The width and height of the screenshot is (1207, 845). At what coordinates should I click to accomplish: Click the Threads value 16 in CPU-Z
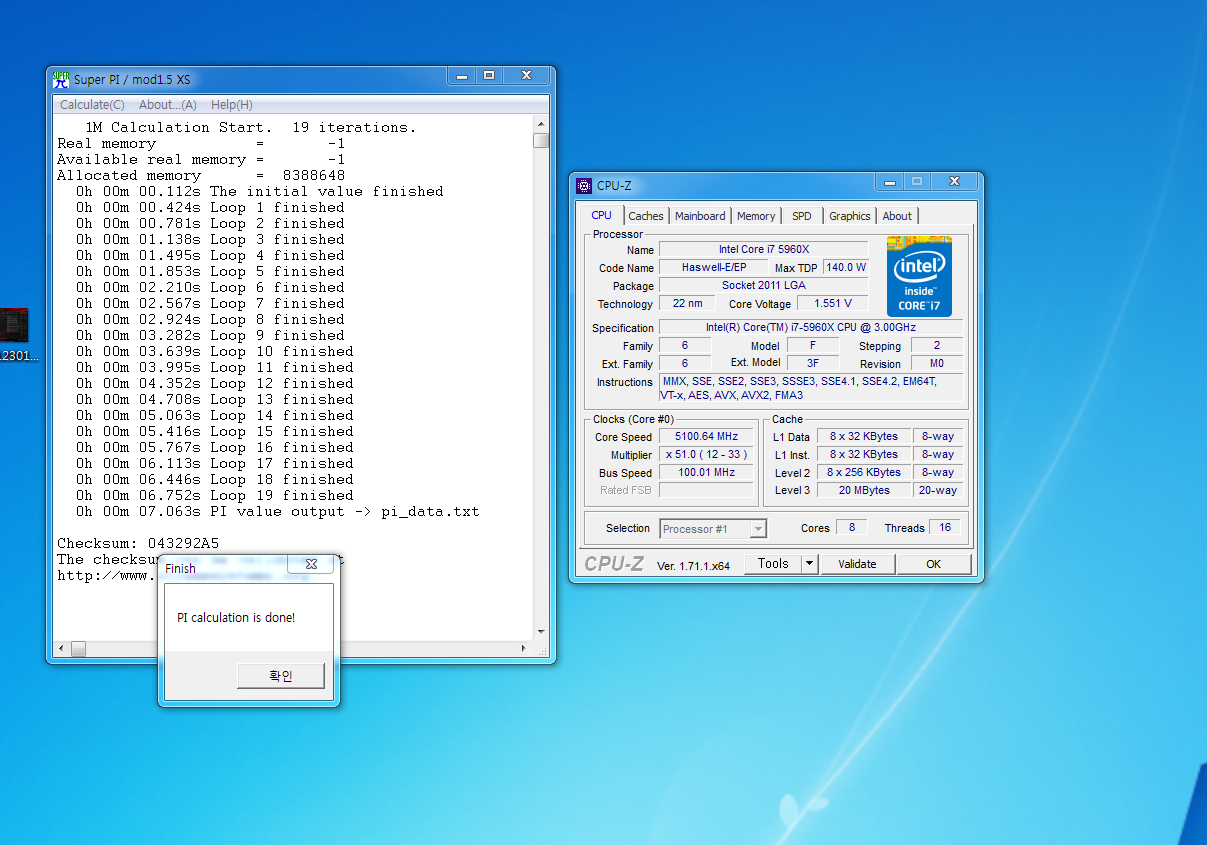tap(945, 528)
